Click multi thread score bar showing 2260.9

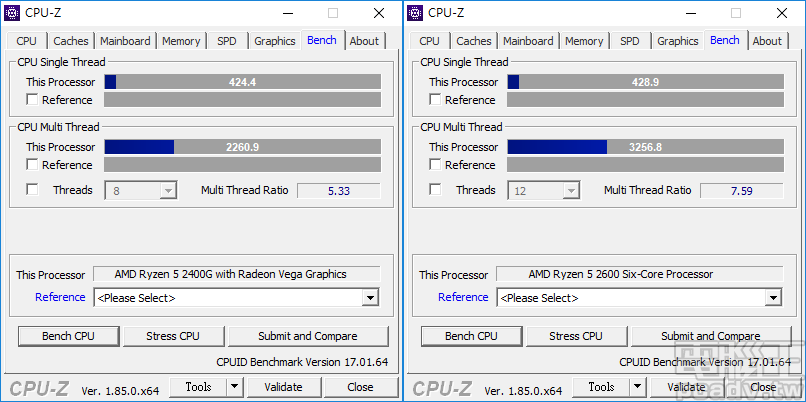[x=243, y=147]
